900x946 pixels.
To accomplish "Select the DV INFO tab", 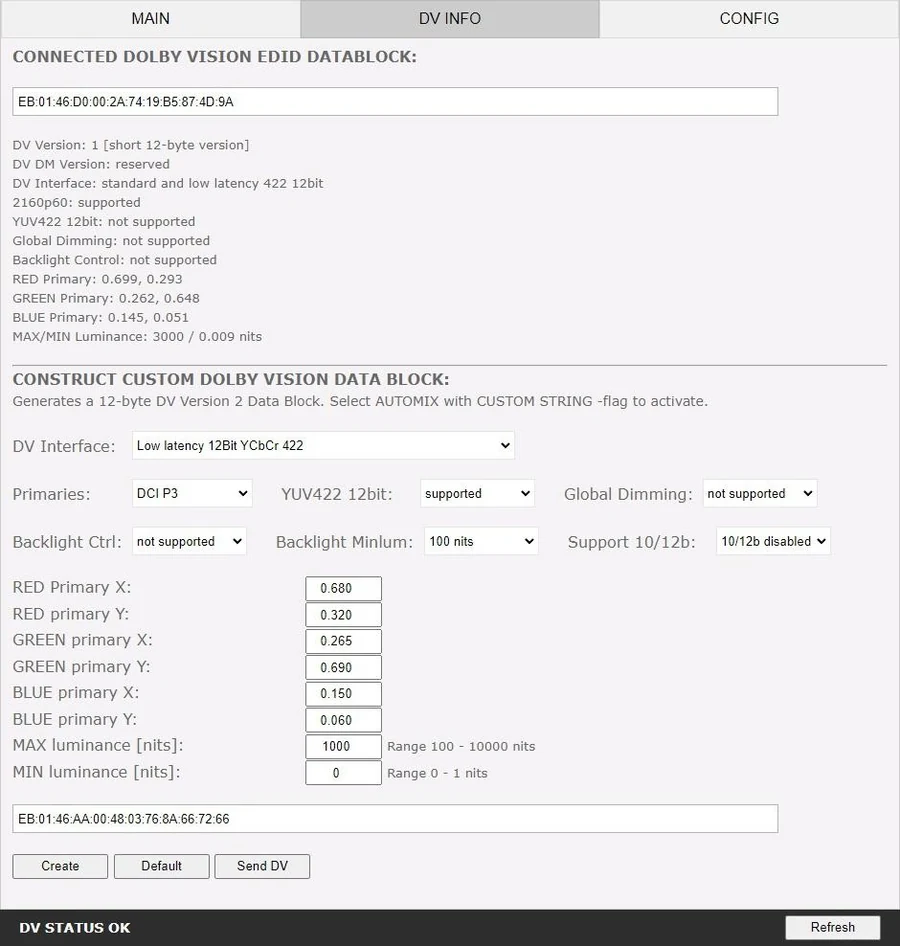I will (x=449, y=19).
